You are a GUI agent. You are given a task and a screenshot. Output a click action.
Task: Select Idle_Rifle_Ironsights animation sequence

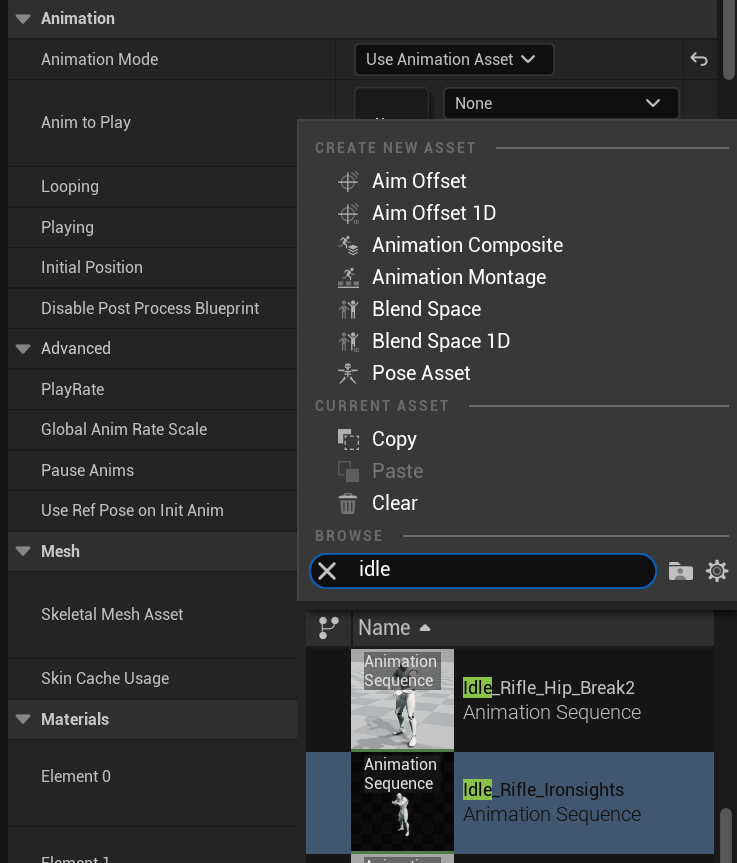pyautogui.click(x=510, y=802)
